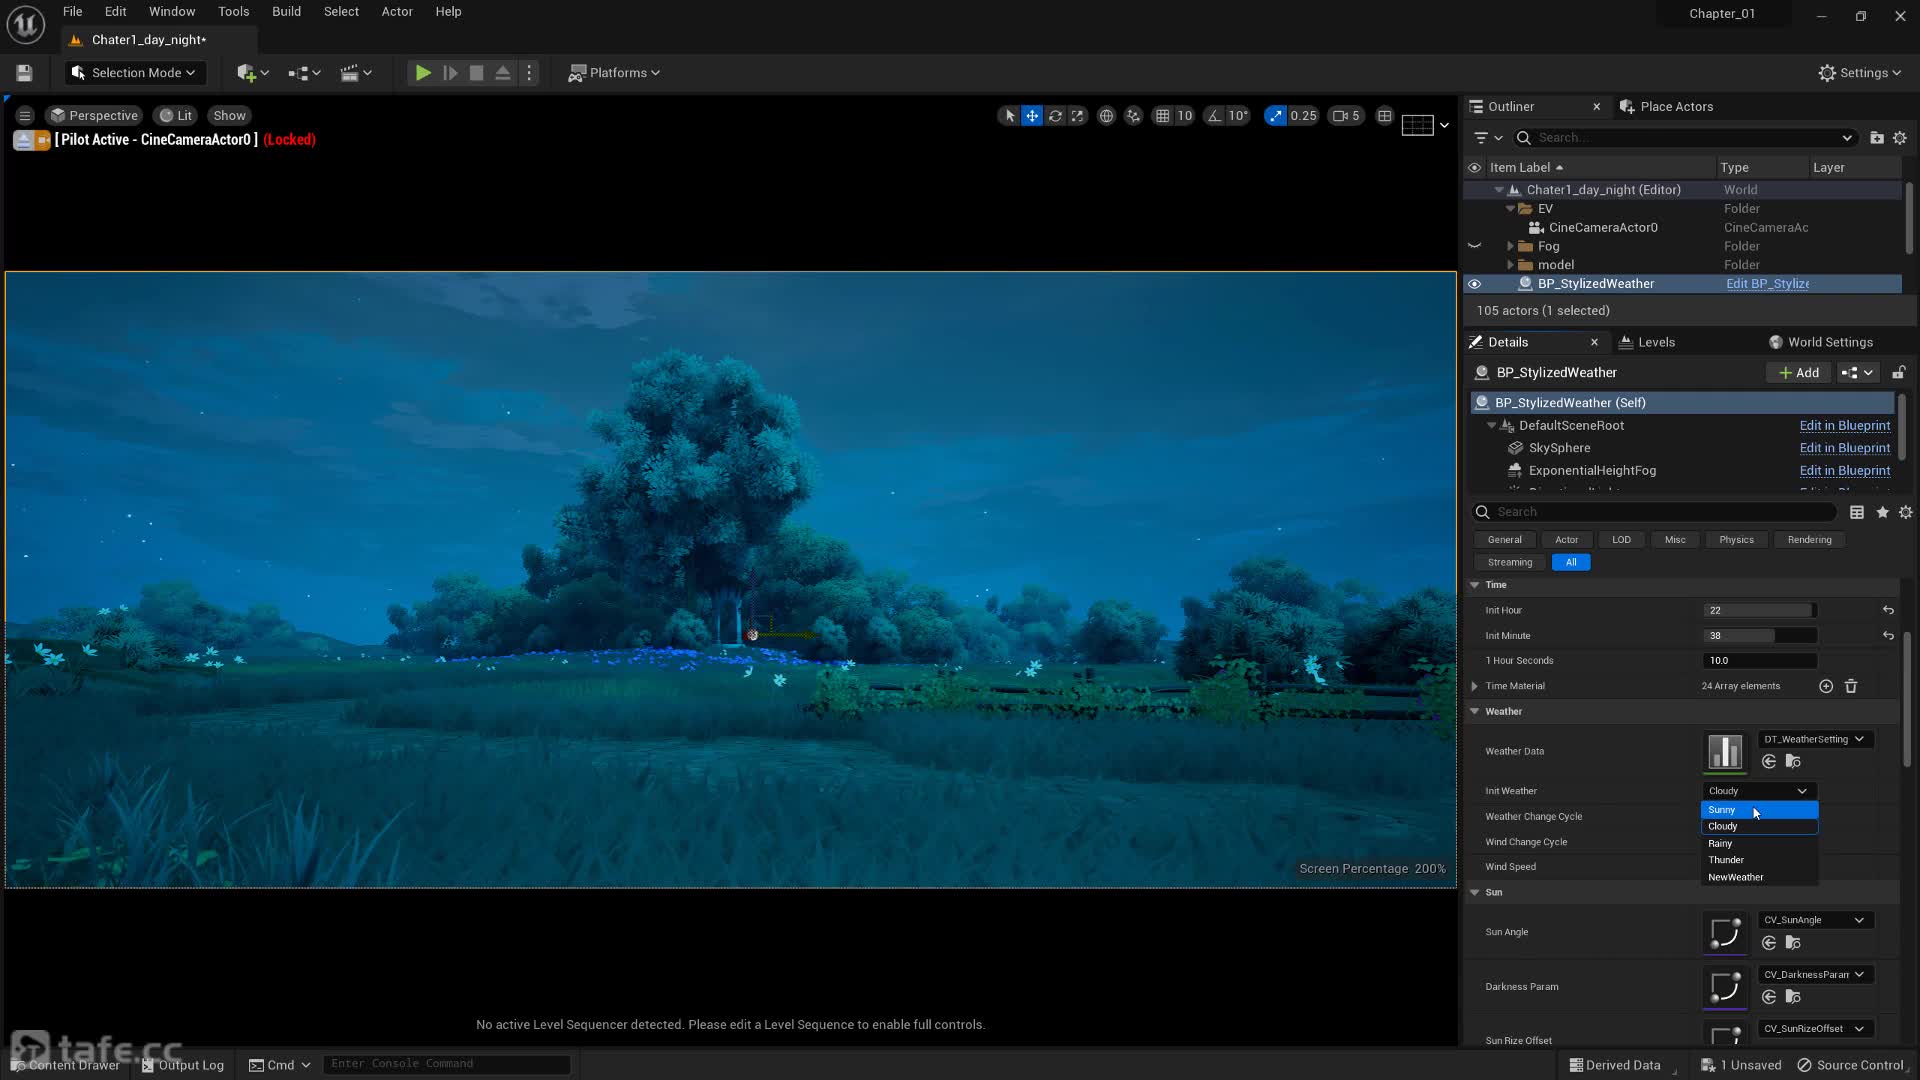Expand the Time Material array row
1920x1080 pixels.
tap(1475, 686)
